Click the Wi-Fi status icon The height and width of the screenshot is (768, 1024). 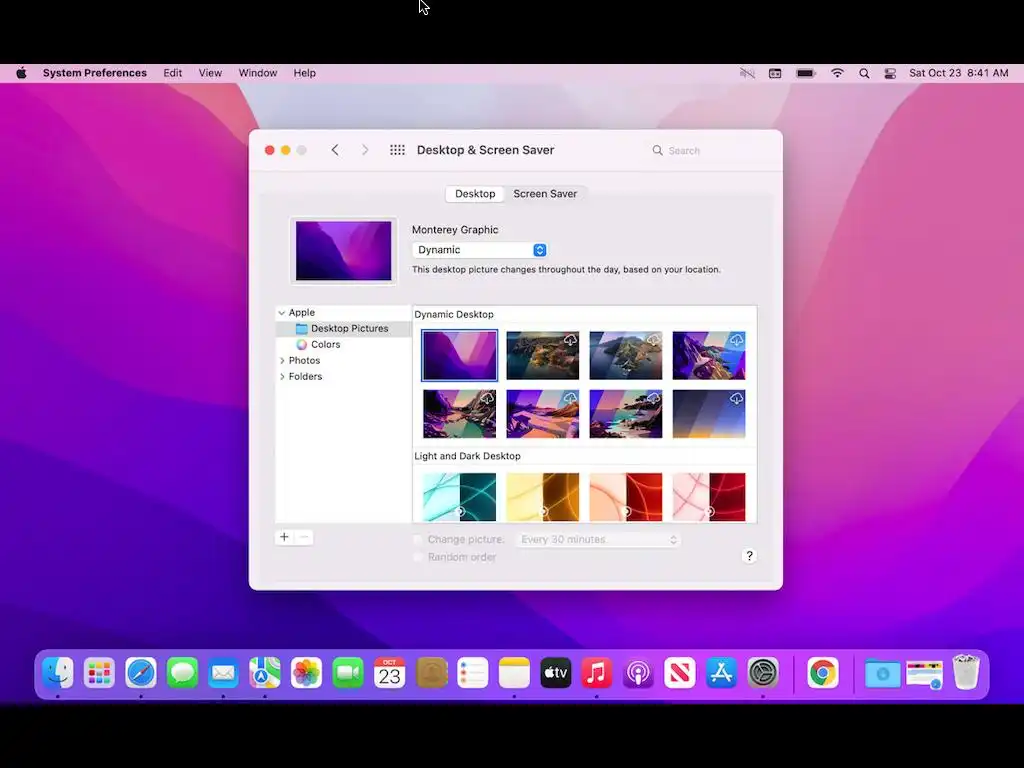click(x=837, y=73)
